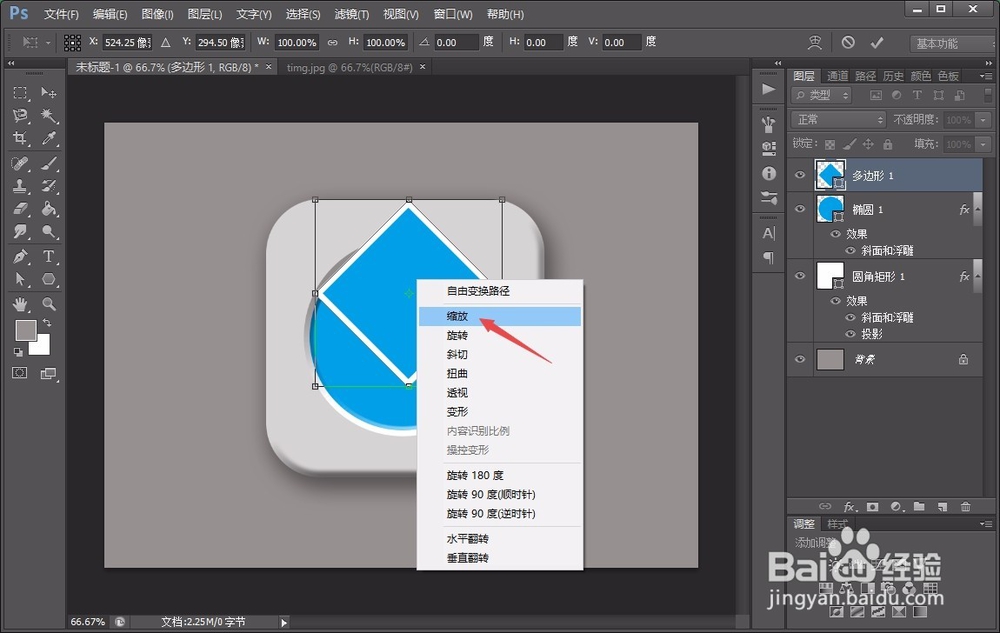Image resolution: width=1000 pixels, height=633 pixels.
Task: Add layer style fx button
Action: 849,507
